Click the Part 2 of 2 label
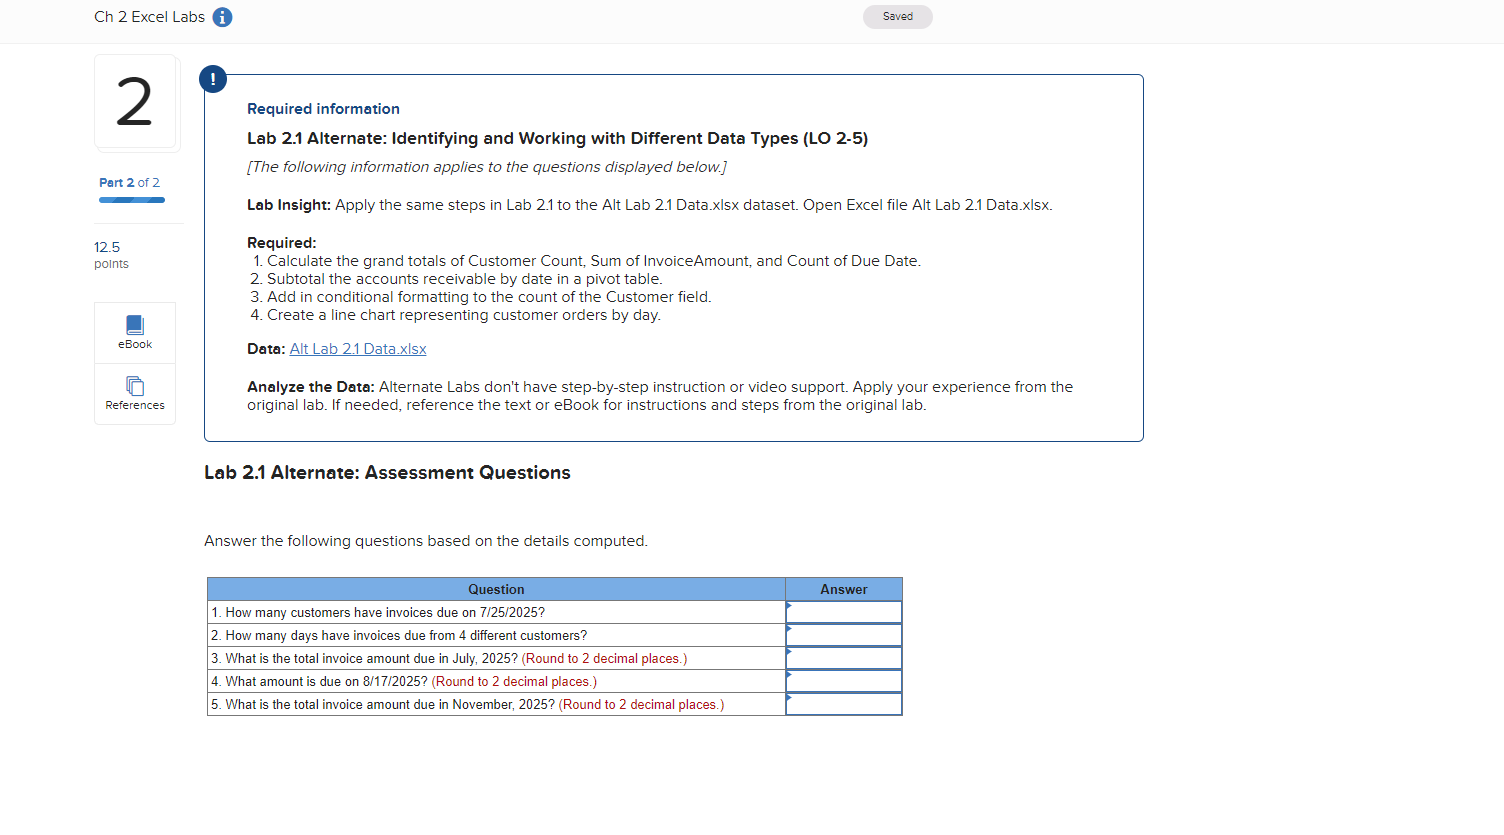1504x835 pixels. coord(129,183)
